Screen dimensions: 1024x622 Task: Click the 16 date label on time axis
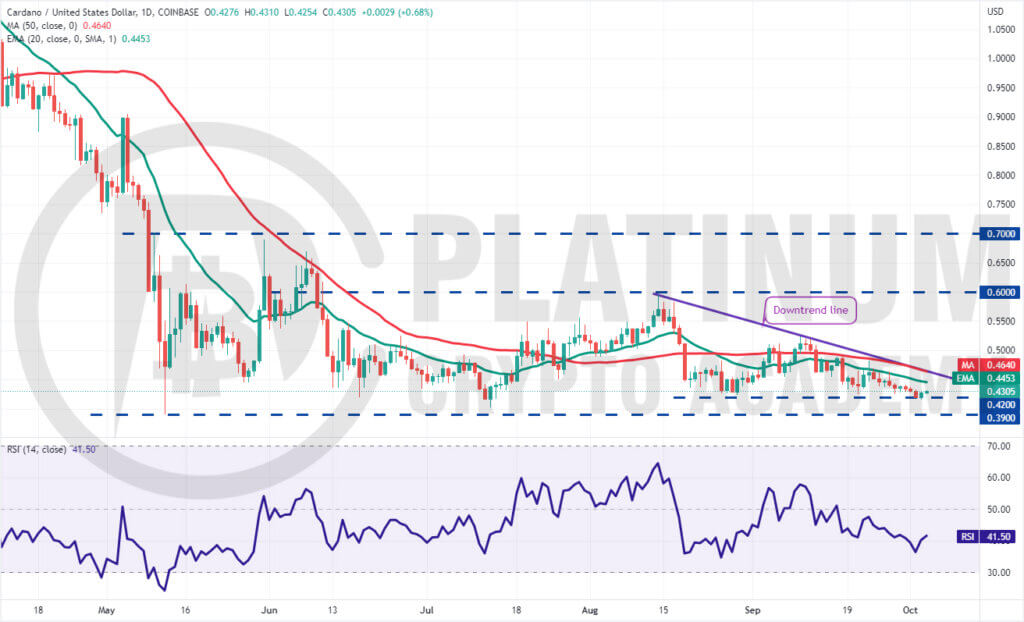185,610
